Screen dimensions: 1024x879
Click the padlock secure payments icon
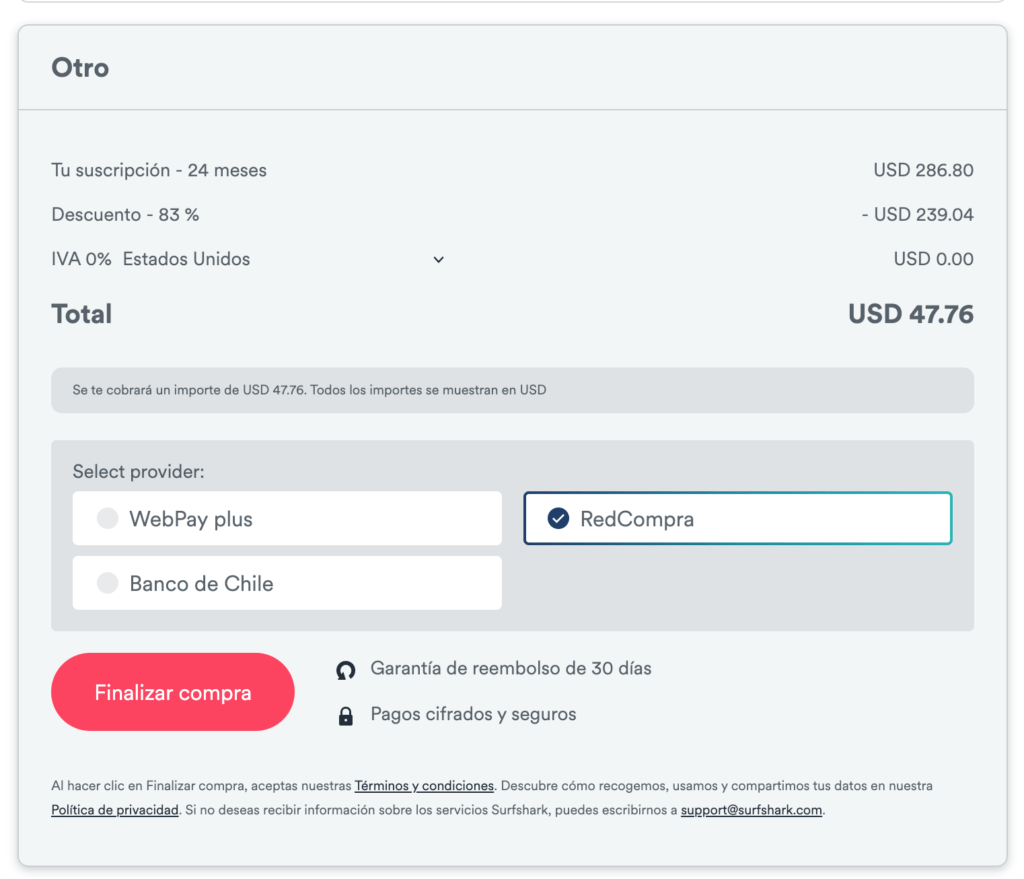(x=346, y=716)
